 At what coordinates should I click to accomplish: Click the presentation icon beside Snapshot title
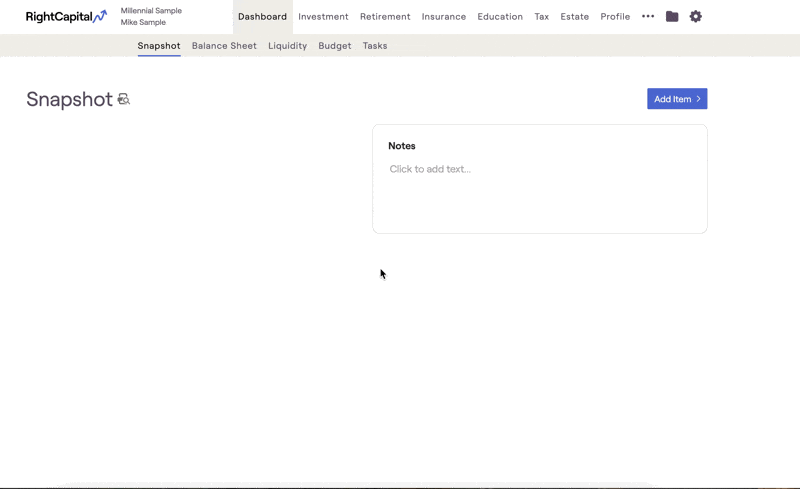pyautogui.click(x=123, y=99)
